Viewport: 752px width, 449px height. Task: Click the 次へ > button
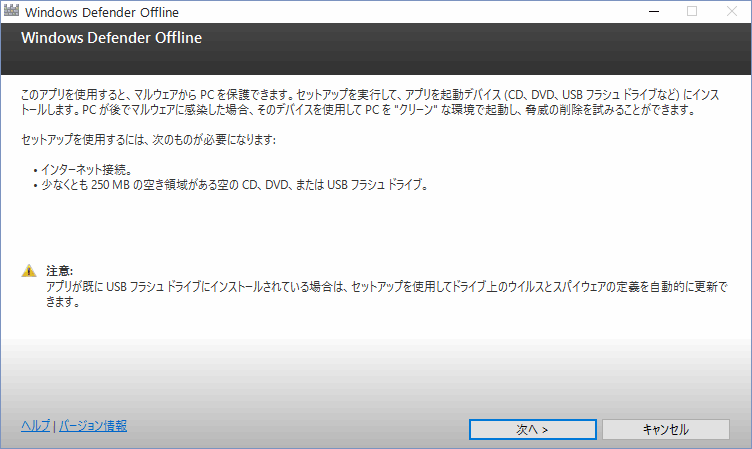[532, 429]
